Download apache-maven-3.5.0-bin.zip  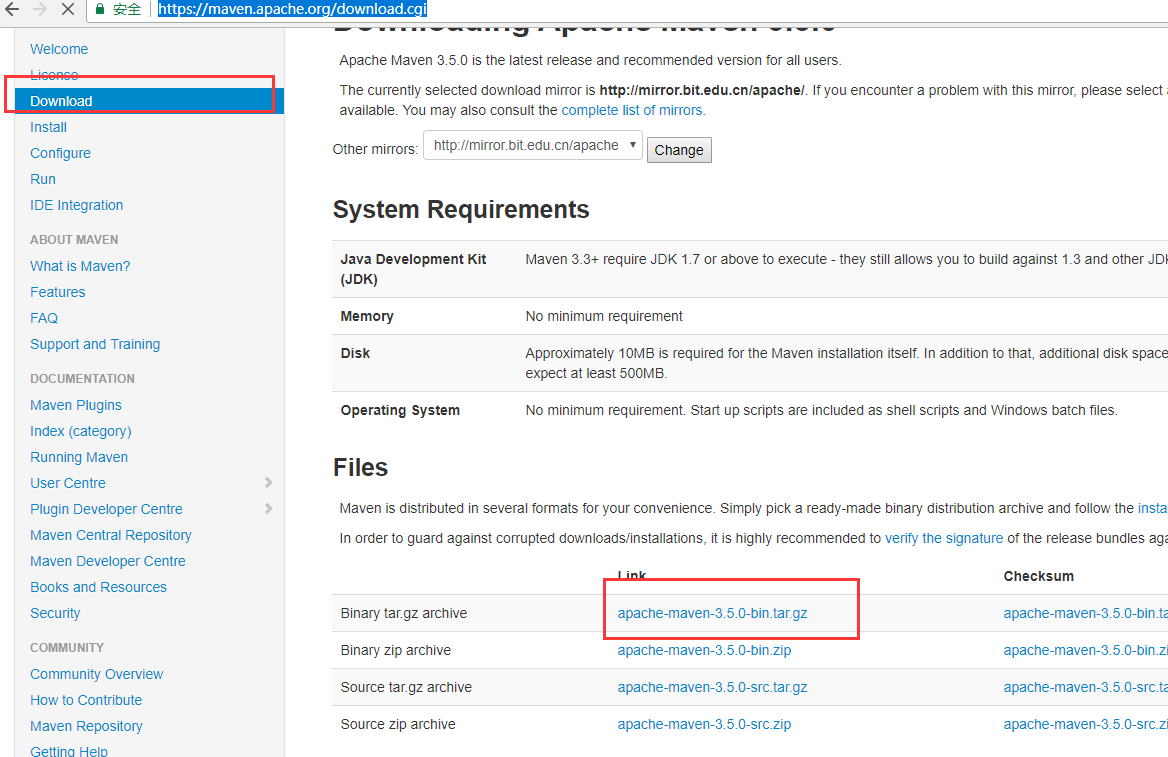click(x=704, y=650)
